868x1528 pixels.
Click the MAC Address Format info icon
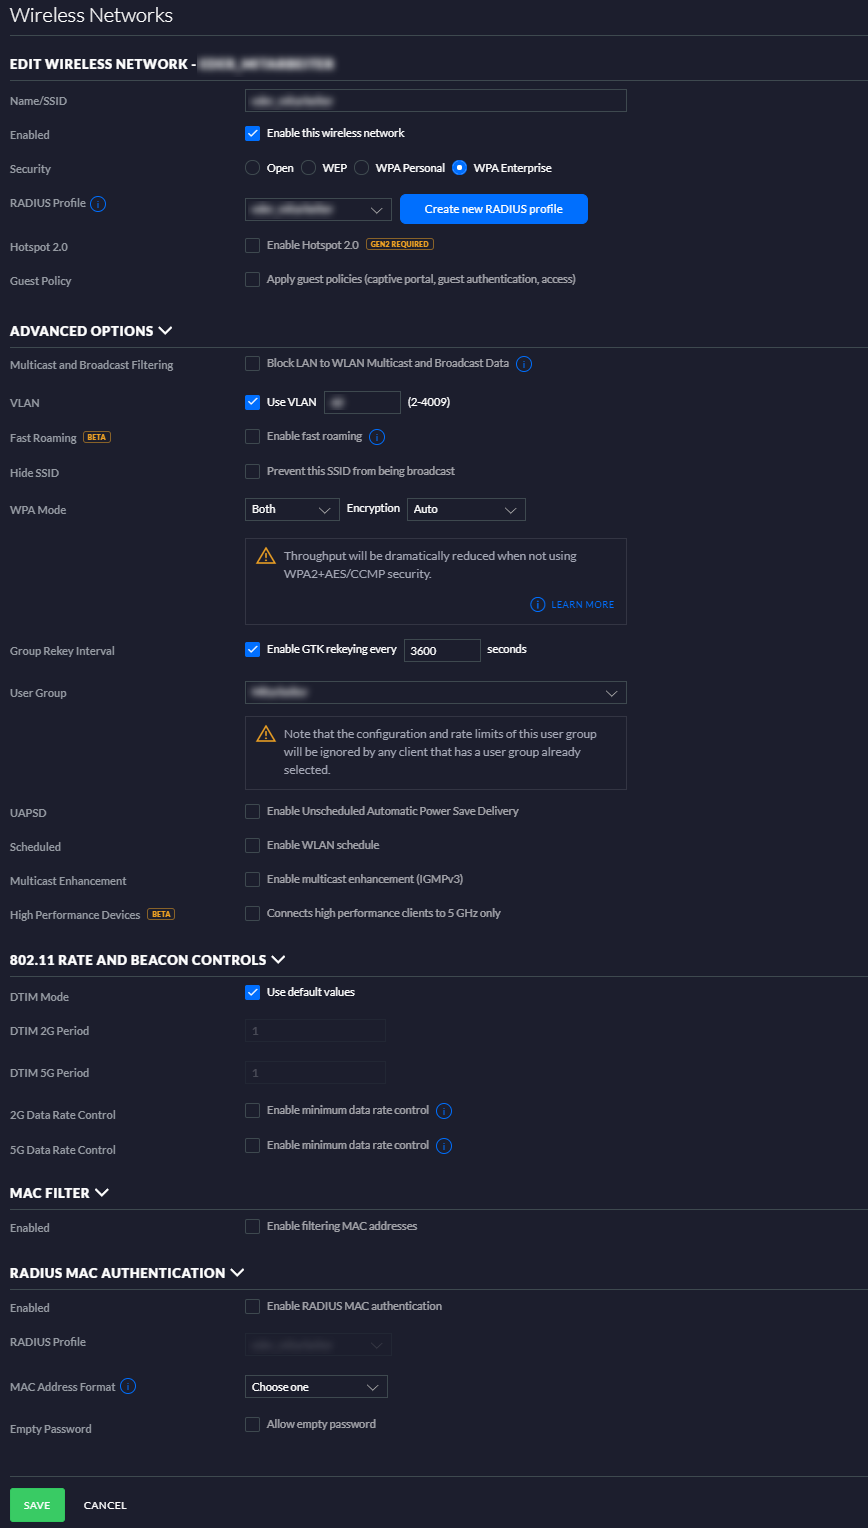tap(128, 1387)
